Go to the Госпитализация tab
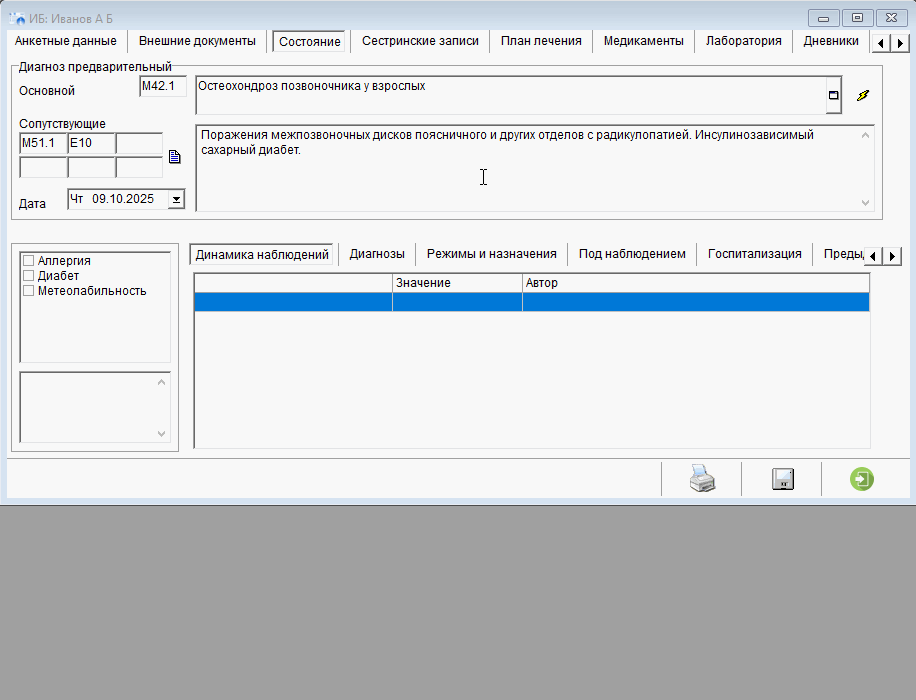The width and height of the screenshot is (916, 700). click(x=754, y=254)
